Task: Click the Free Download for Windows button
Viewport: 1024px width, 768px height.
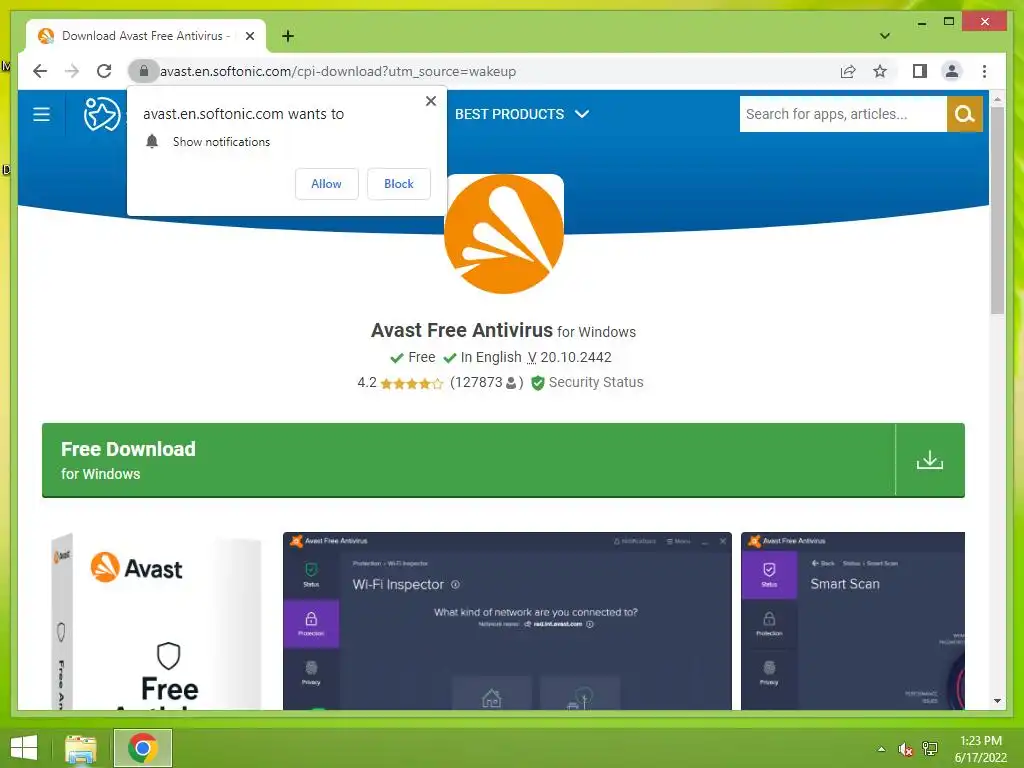Action: pyautogui.click(x=503, y=460)
